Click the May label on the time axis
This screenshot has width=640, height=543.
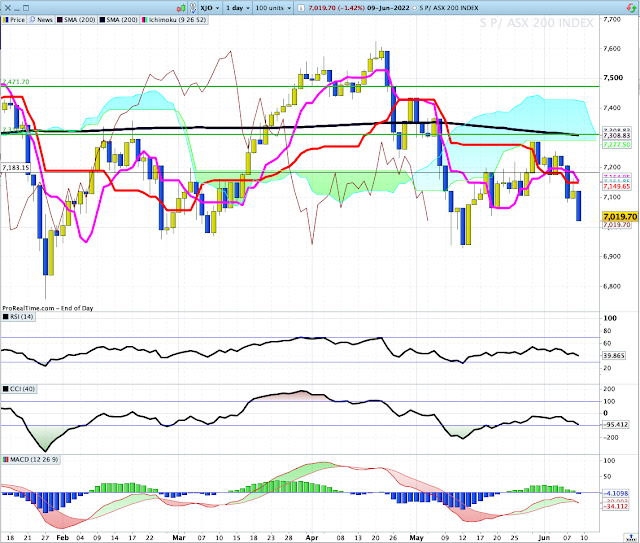click(x=416, y=538)
